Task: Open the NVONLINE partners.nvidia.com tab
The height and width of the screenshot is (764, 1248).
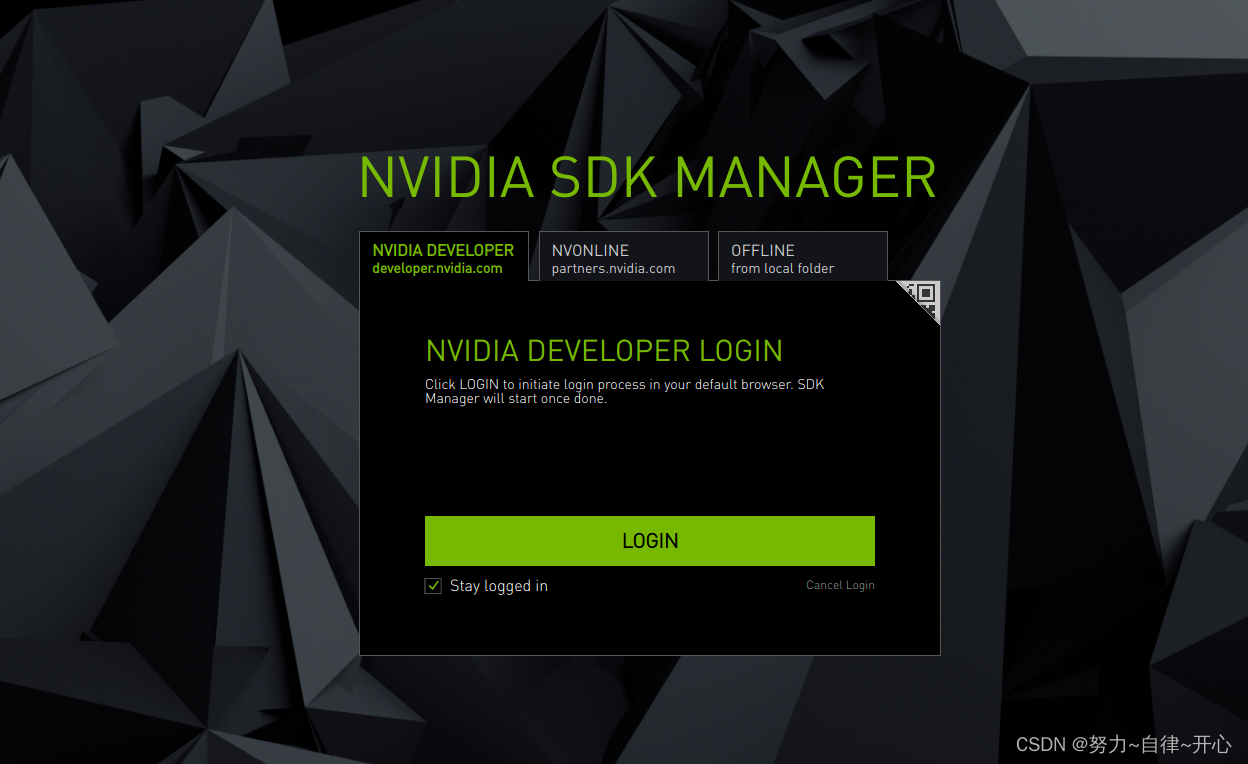Action: tap(623, 256)
